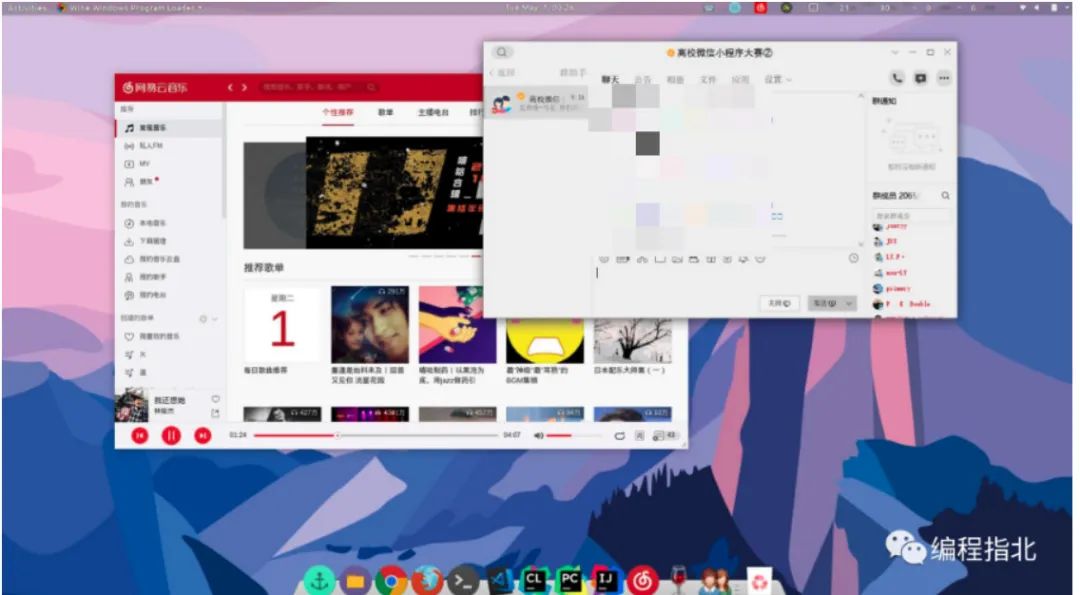Open message history clock icon

point(853,258)
